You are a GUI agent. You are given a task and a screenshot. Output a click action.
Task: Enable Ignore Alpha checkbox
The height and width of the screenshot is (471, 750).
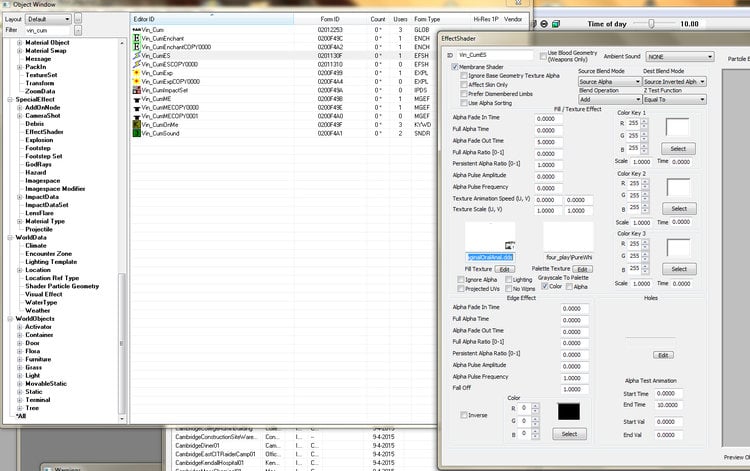461,280
